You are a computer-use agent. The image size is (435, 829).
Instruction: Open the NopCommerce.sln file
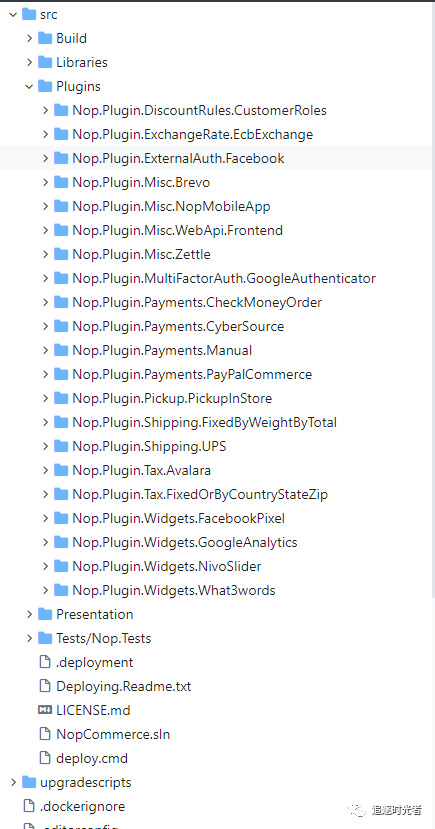coord(113,734)
